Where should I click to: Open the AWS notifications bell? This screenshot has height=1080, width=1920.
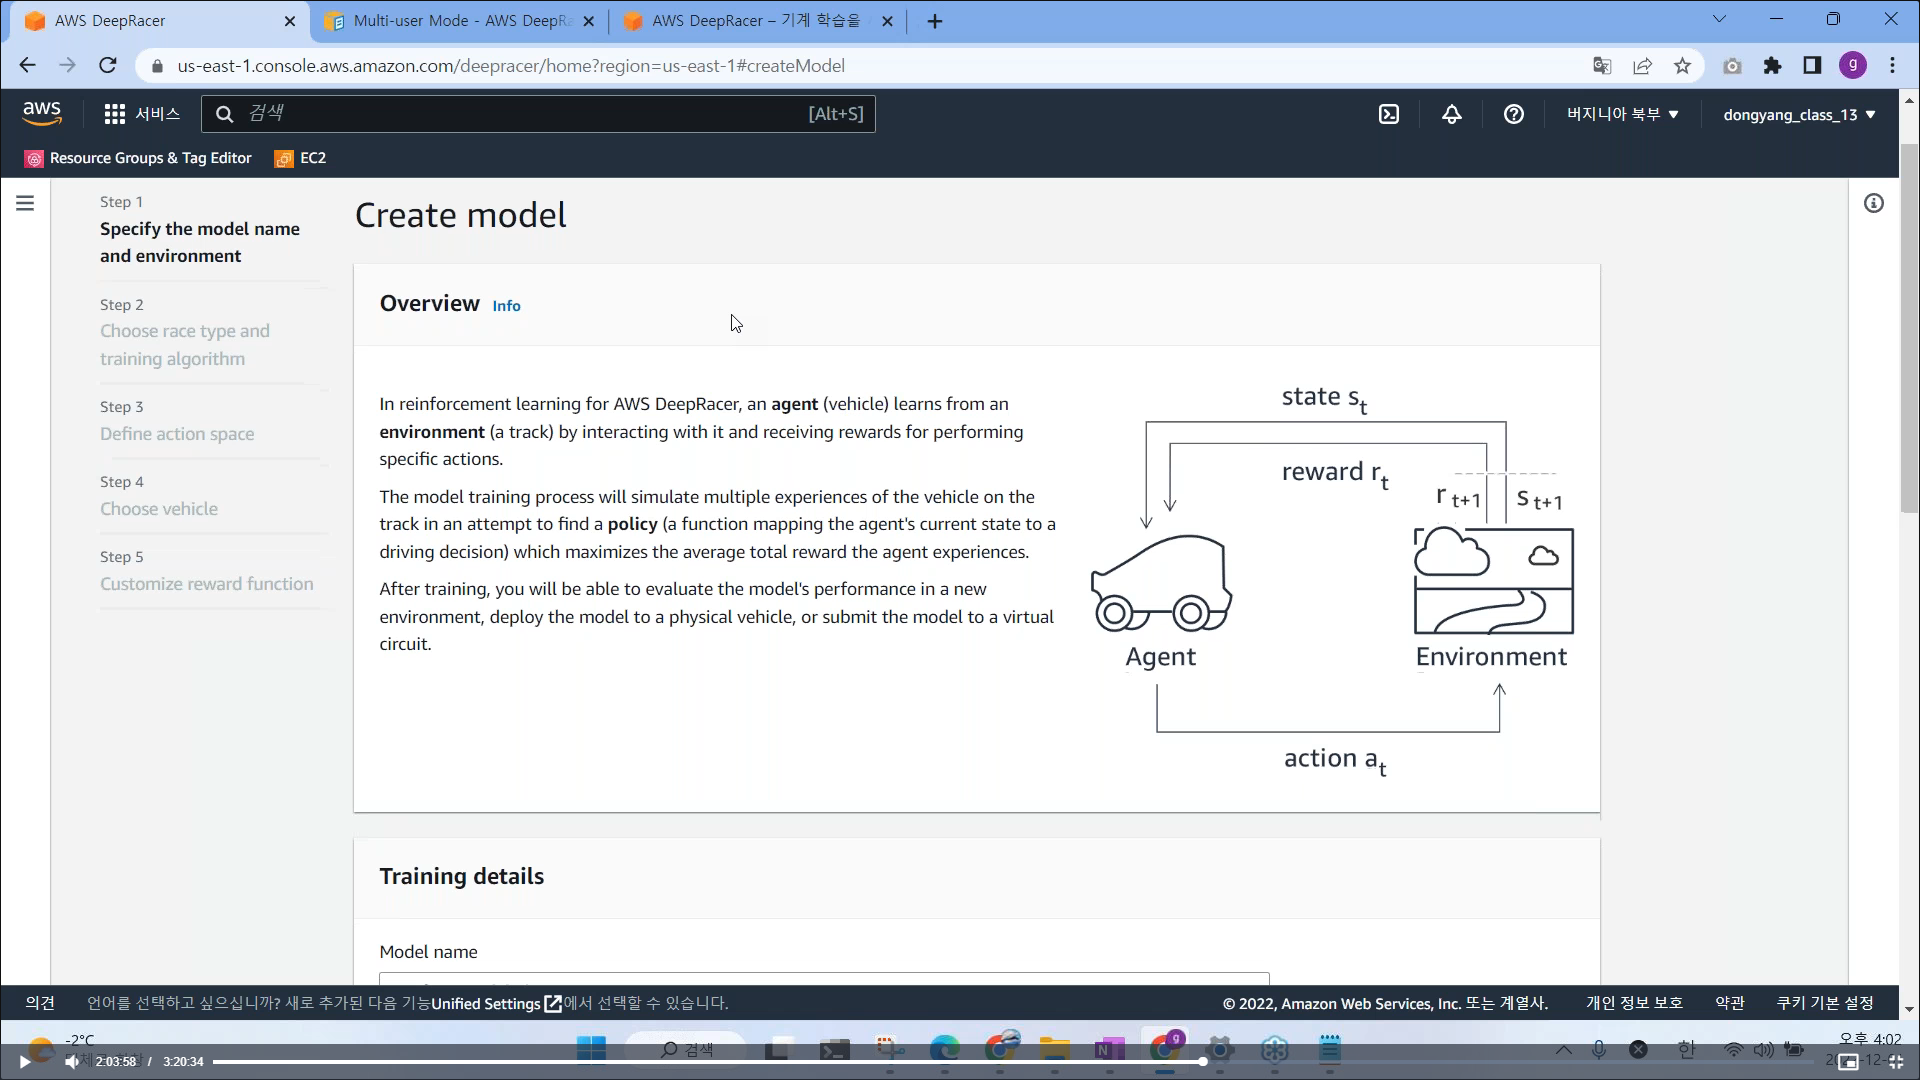[x=1451, y=114]
